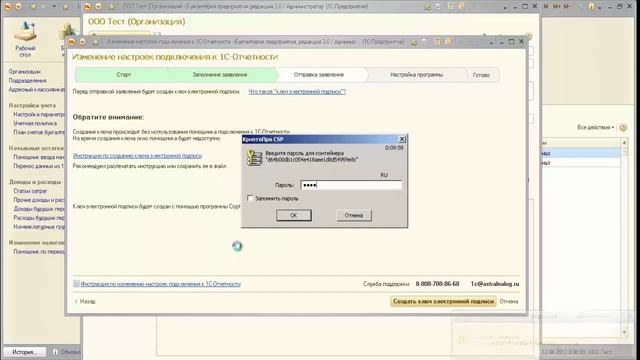
Task: Open the Рабочий стол section
Action: point(25,40)
